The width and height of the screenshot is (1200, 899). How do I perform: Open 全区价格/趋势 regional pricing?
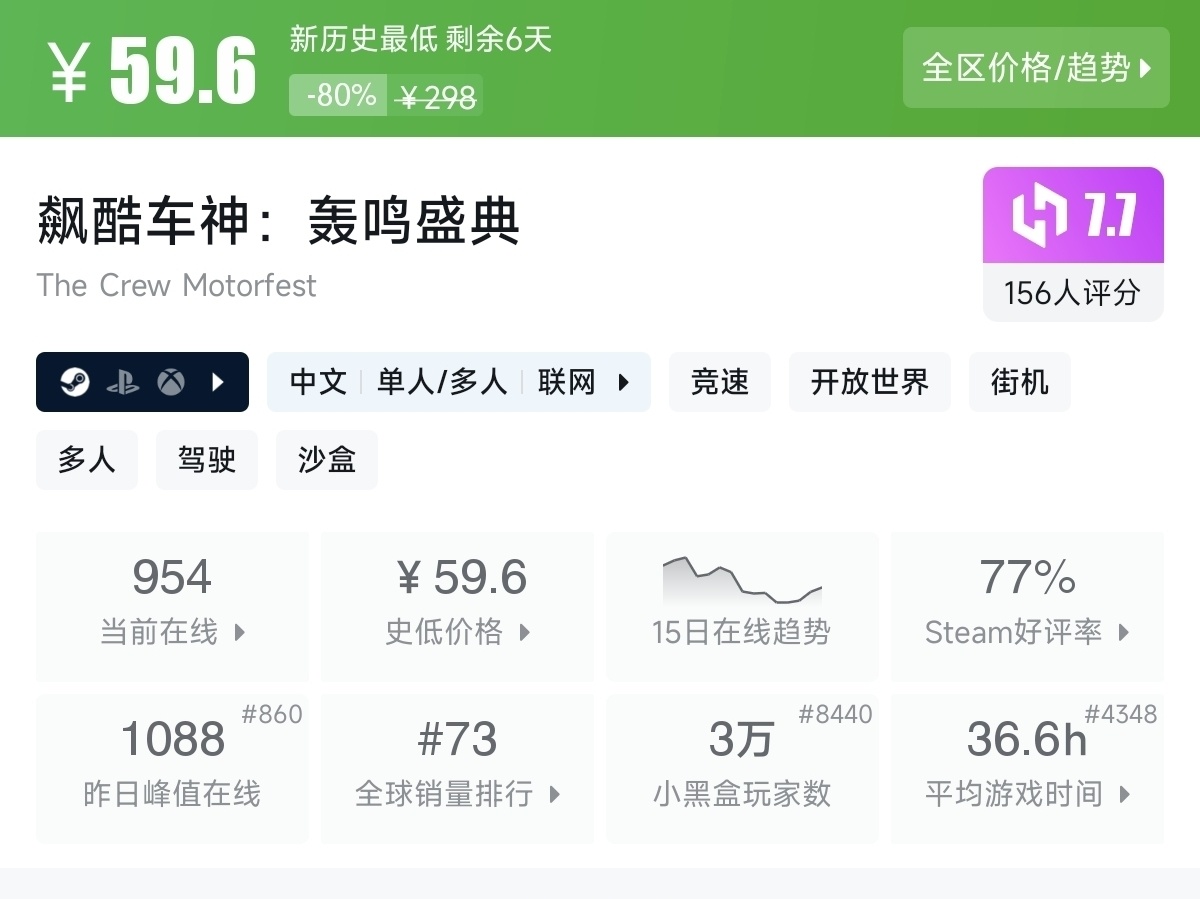[x=1036, y=68]
